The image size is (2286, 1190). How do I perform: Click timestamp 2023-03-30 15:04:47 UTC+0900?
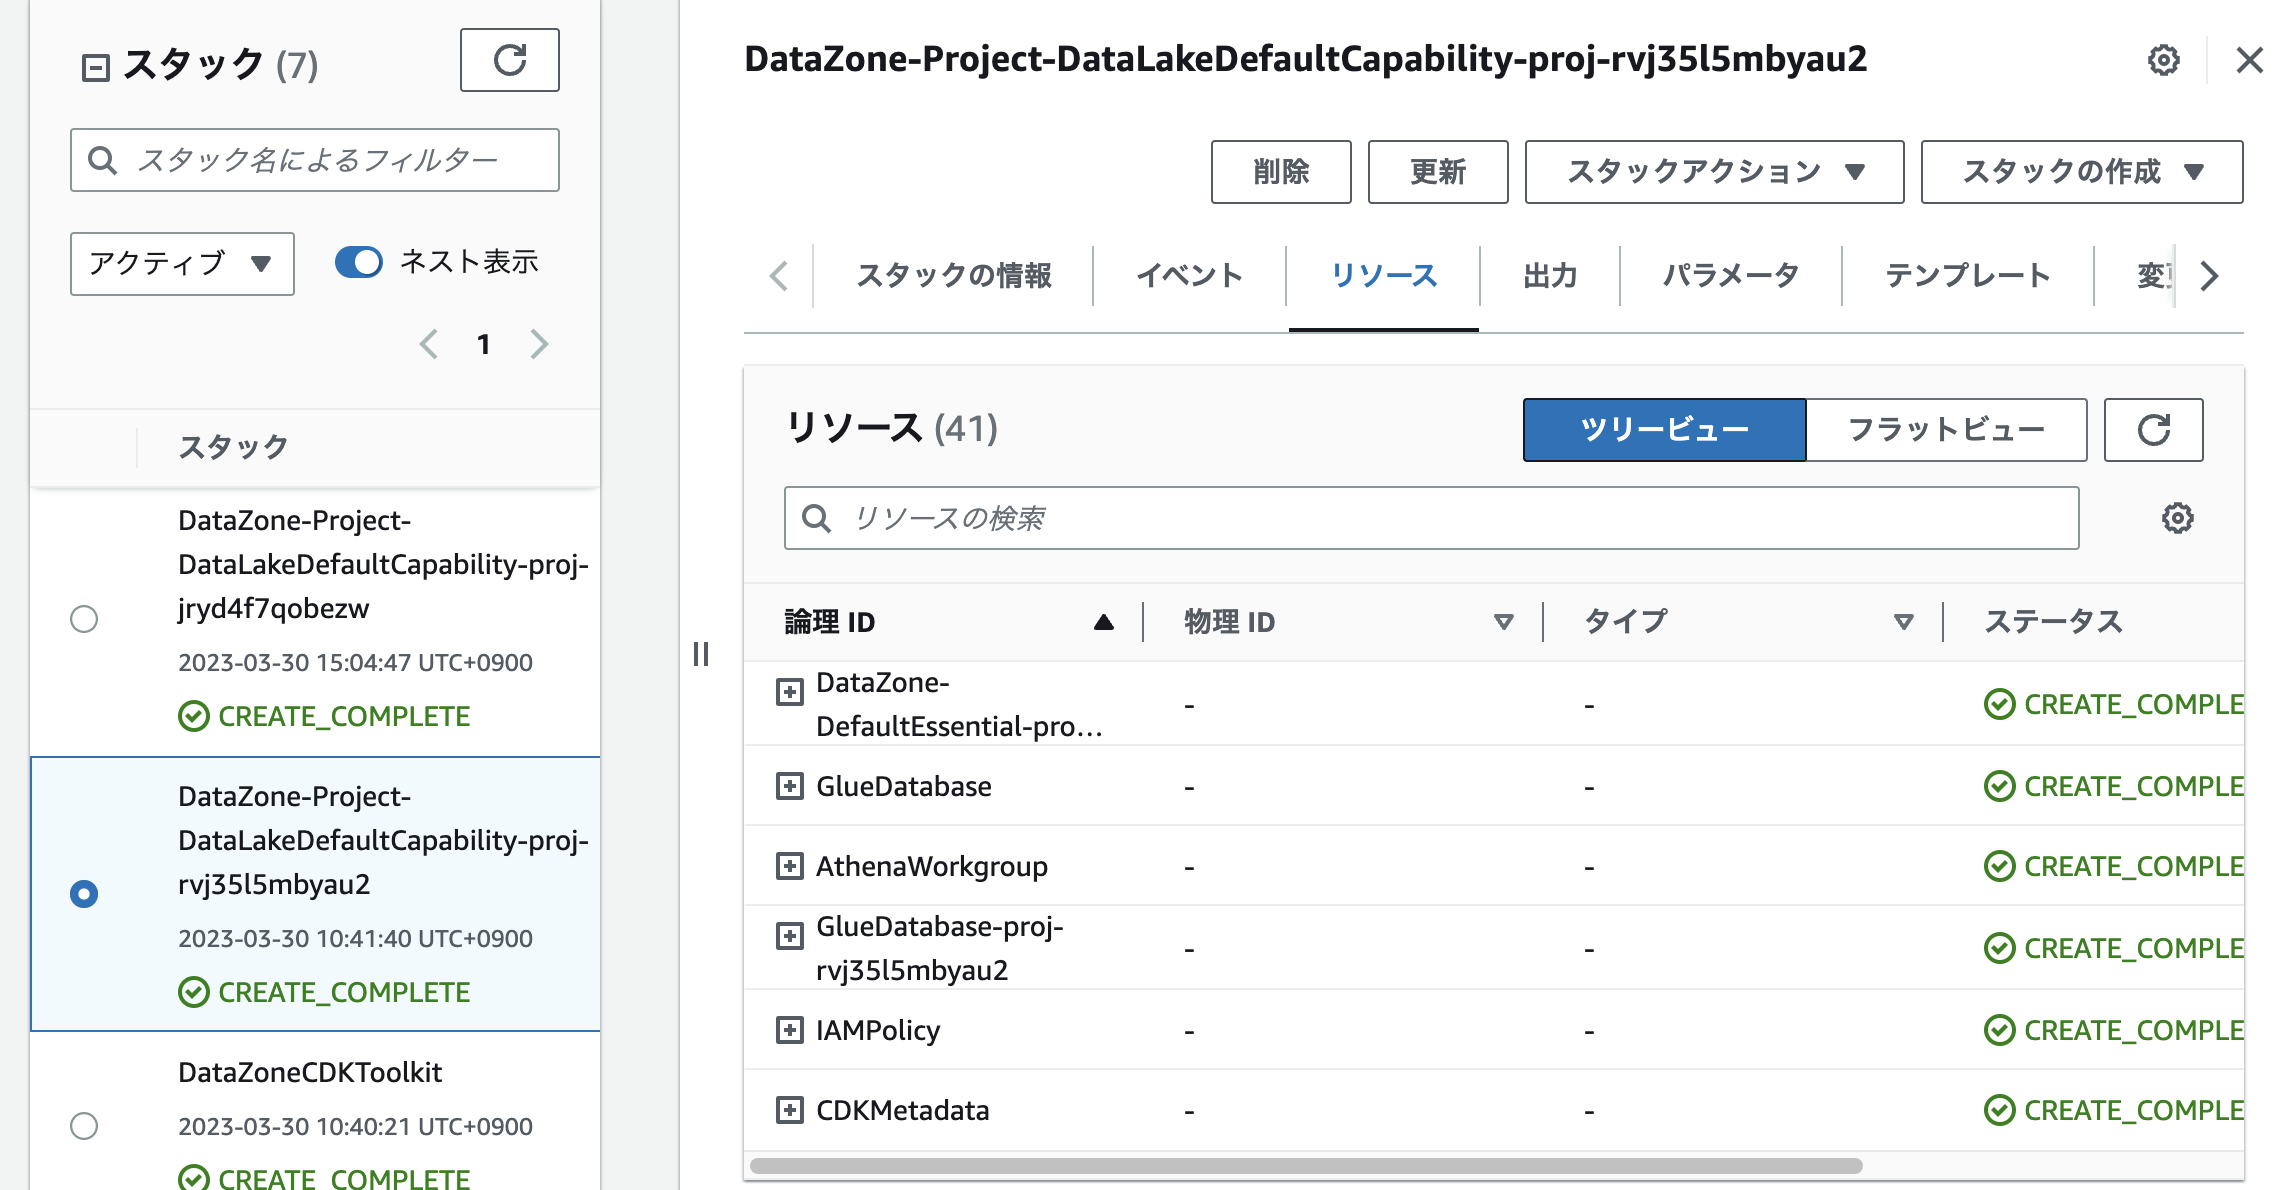pyautogui.click(x=355, y=662)
